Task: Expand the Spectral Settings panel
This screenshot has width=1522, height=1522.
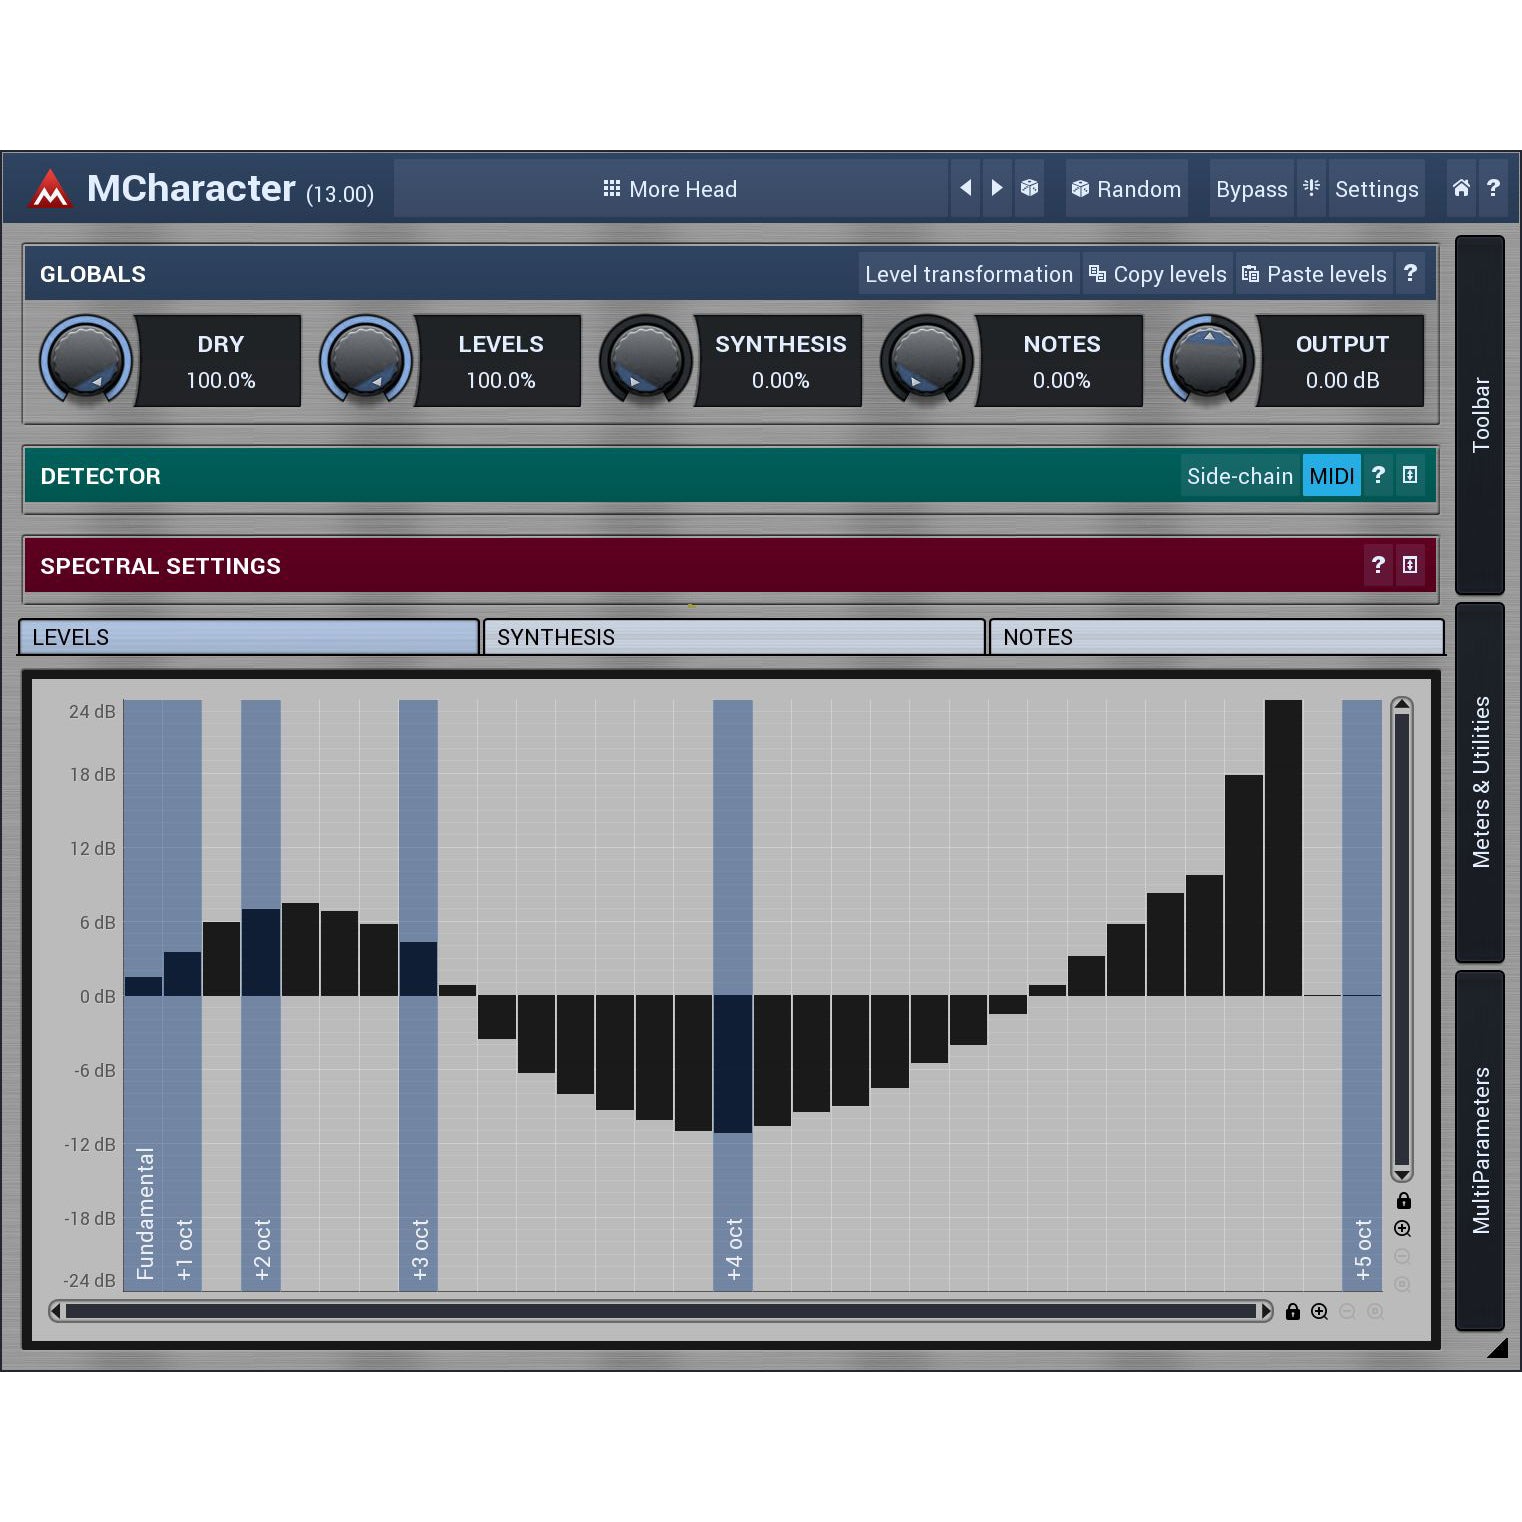Action: coord(1410,565)
